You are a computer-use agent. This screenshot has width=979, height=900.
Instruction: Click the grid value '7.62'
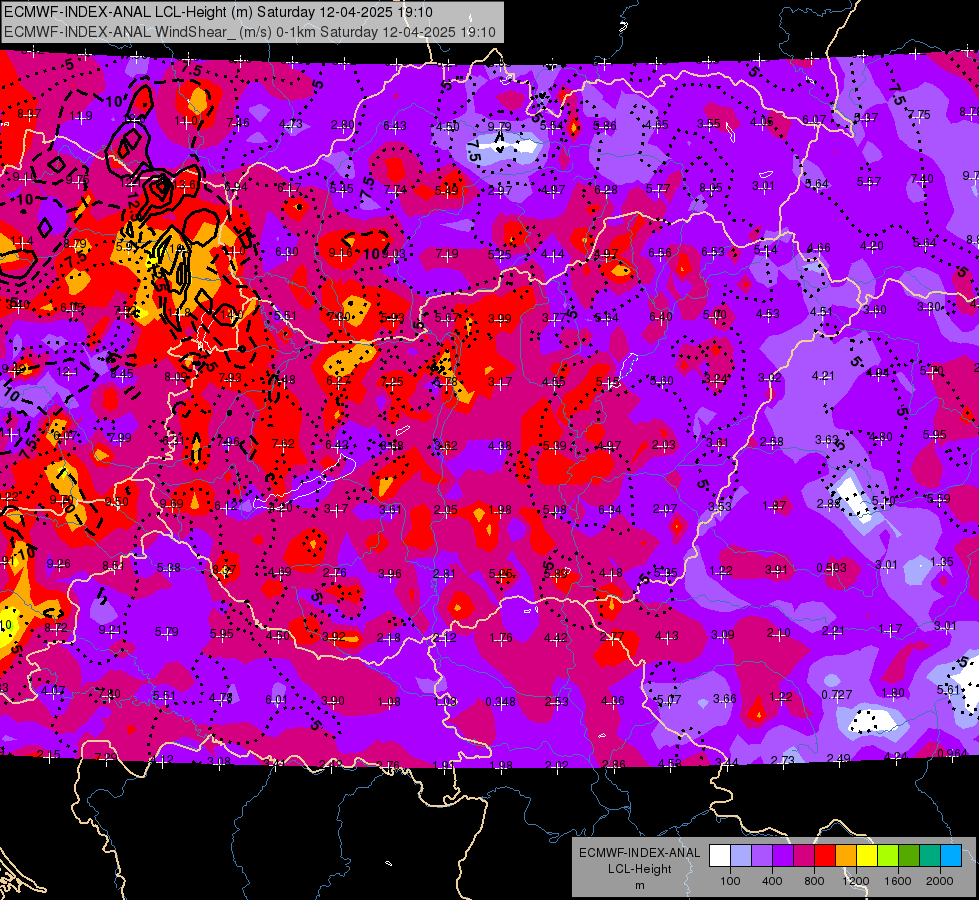(283, 443)
